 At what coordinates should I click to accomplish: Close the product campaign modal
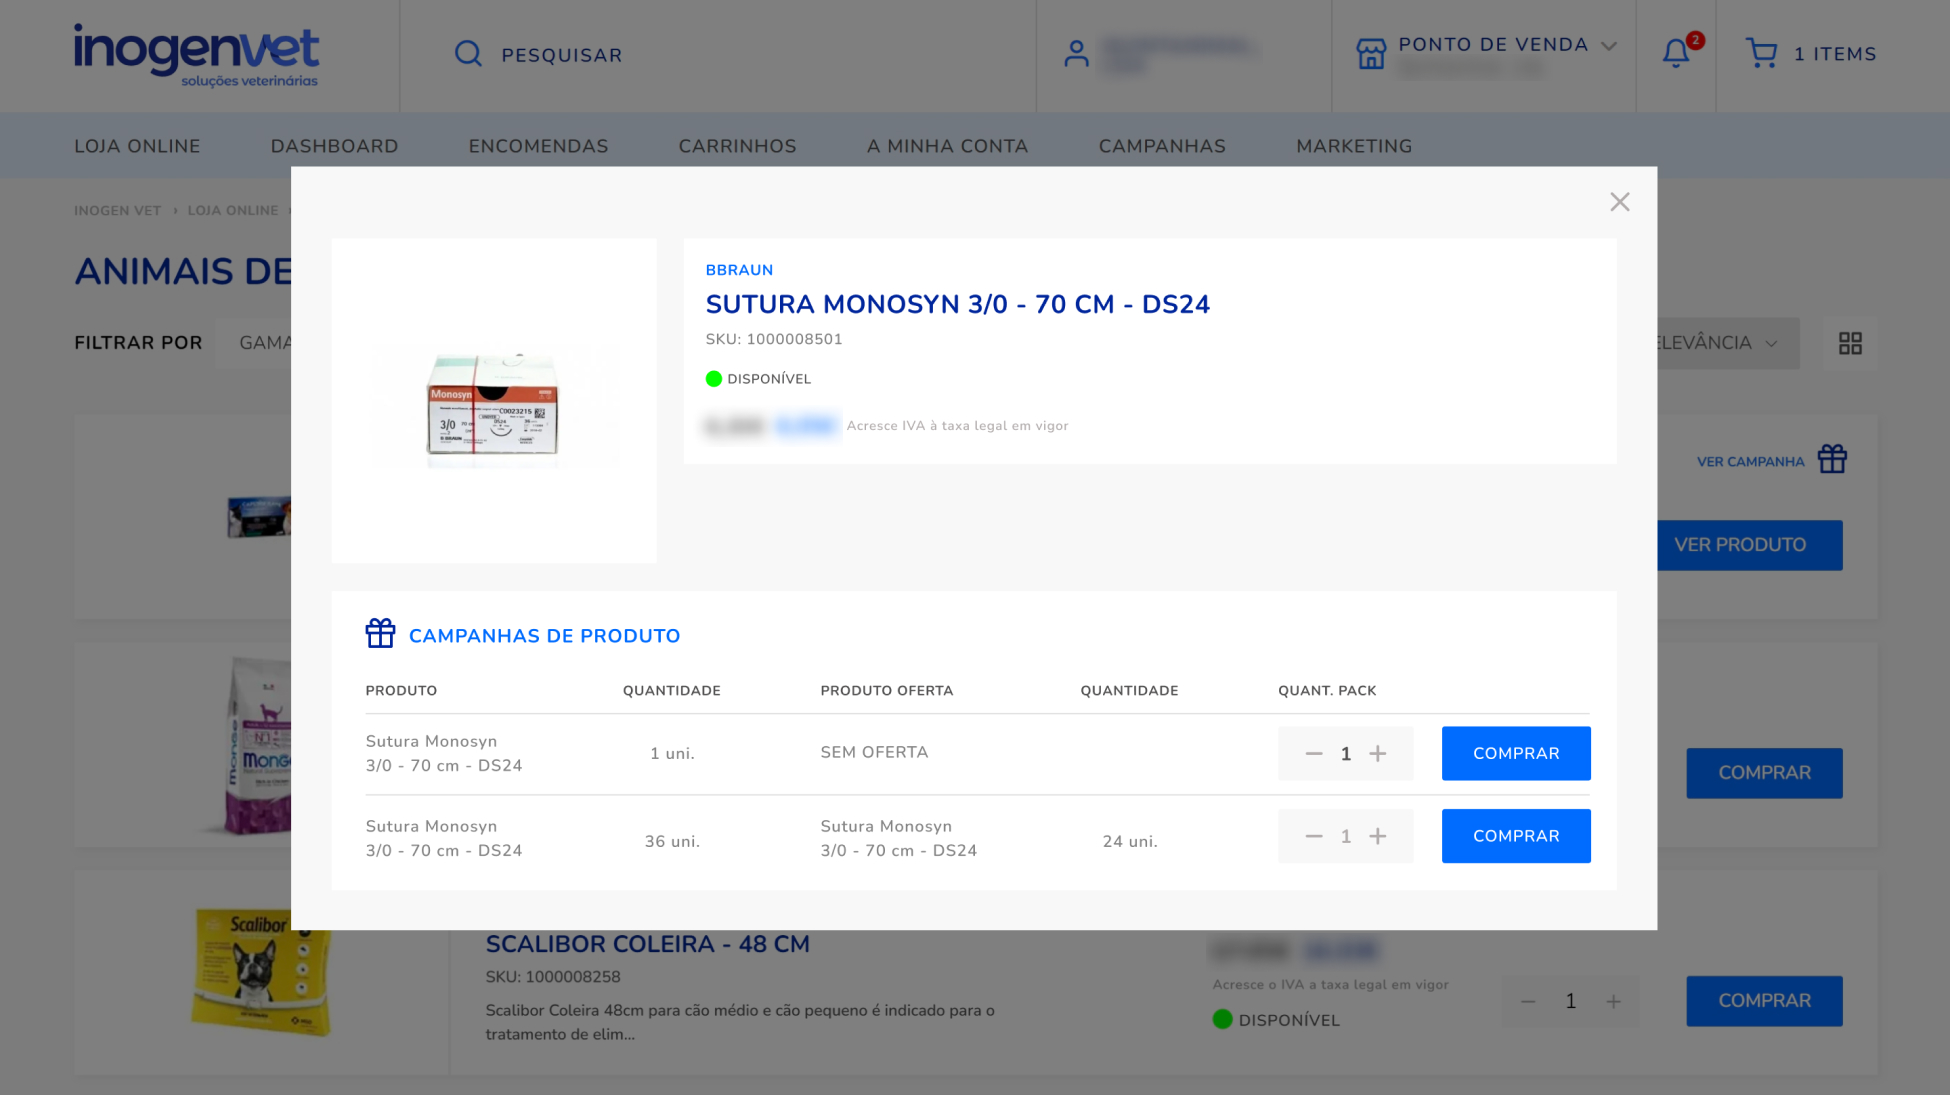1619,202
